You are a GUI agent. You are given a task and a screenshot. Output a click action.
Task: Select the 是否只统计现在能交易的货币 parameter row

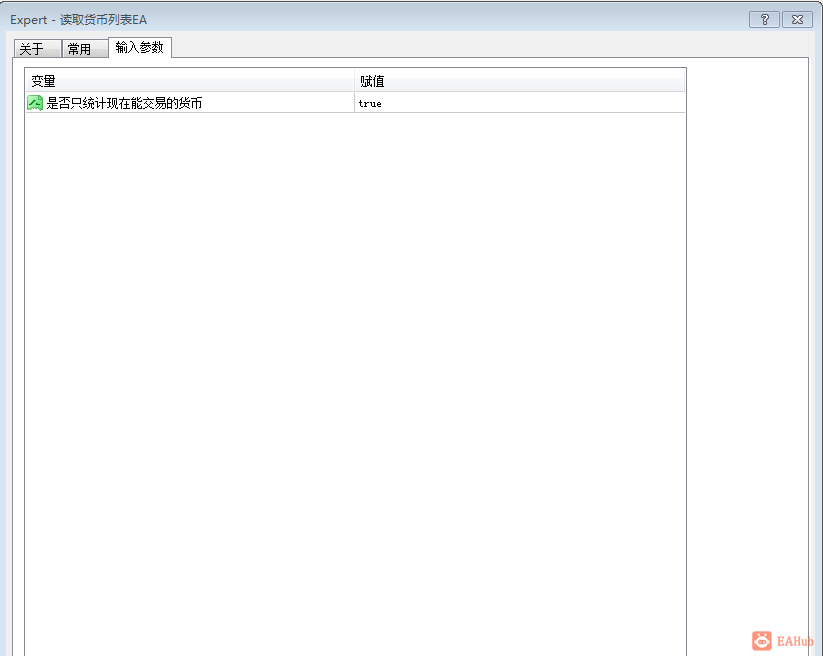pos(355,103)
